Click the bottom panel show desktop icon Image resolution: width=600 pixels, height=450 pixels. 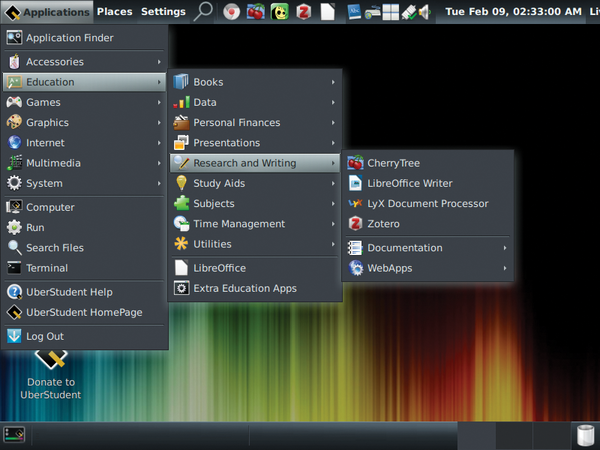point(14,435)
